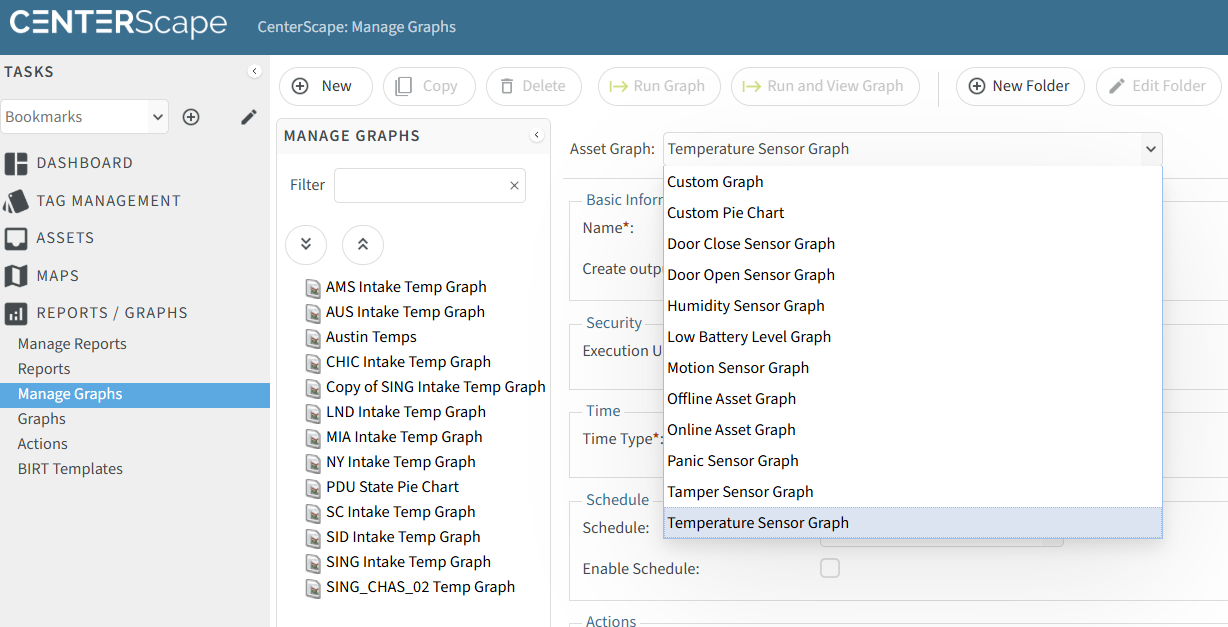Click the Run Graph button
This screenshot has width=1228, height=627.
point(658,86)
